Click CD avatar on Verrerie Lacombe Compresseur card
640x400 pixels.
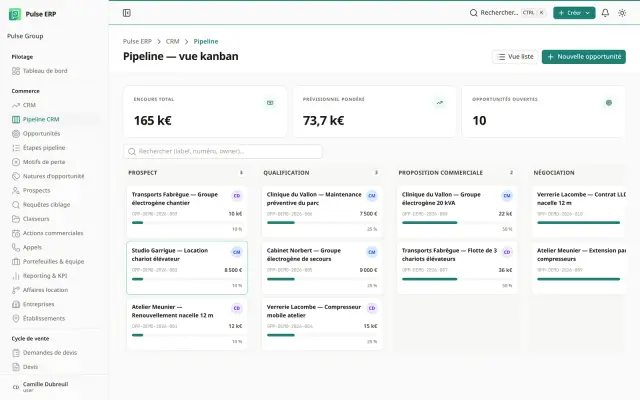point(372,308)
